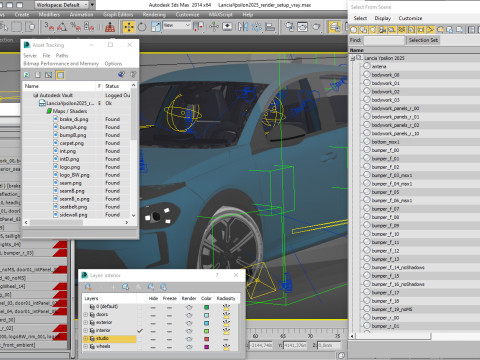
Task: Toggle Hide for the doors layer
Action: [153, 315]
